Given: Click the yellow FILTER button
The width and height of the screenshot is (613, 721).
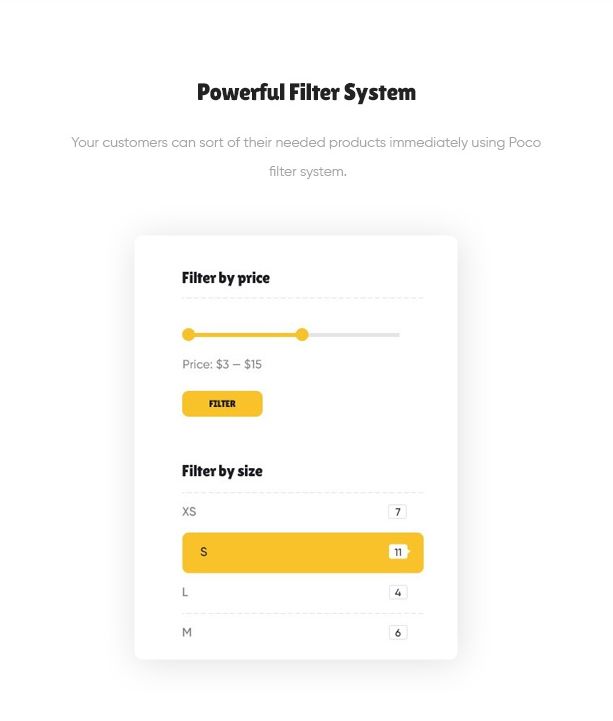Looking at the screenshot, I should point(222,404).
